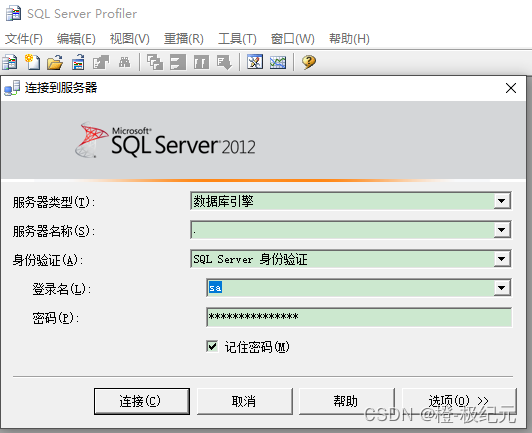Click the 选项(O) >> button
532x433 pixels.
(x=459, y=401)
